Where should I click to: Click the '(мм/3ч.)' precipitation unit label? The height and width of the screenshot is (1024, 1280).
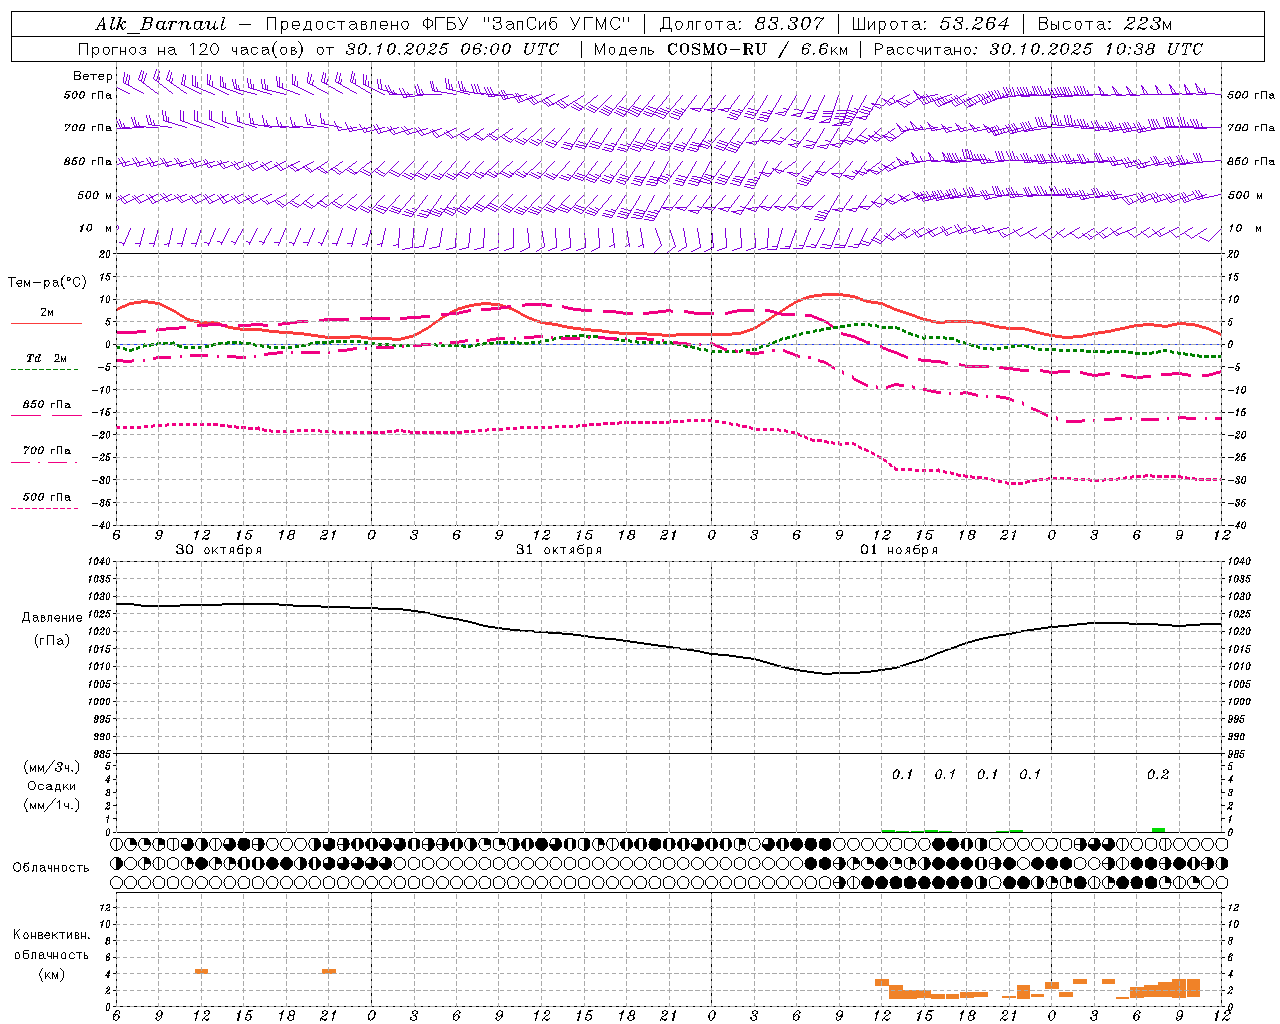(x=52, y=768)
